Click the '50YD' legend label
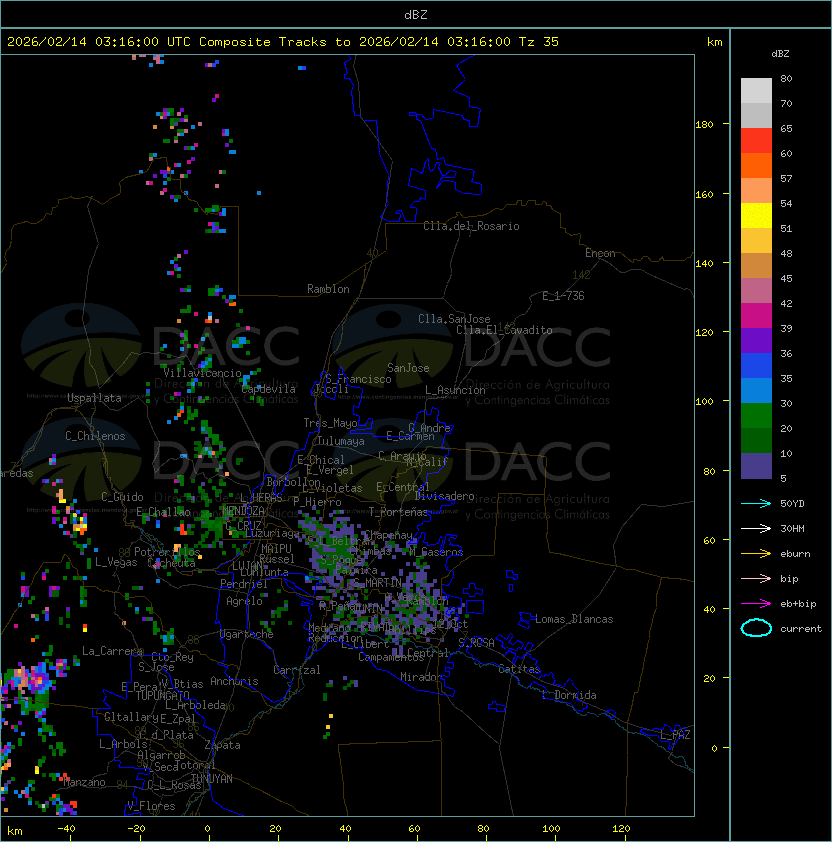 (x=792, y=504)
